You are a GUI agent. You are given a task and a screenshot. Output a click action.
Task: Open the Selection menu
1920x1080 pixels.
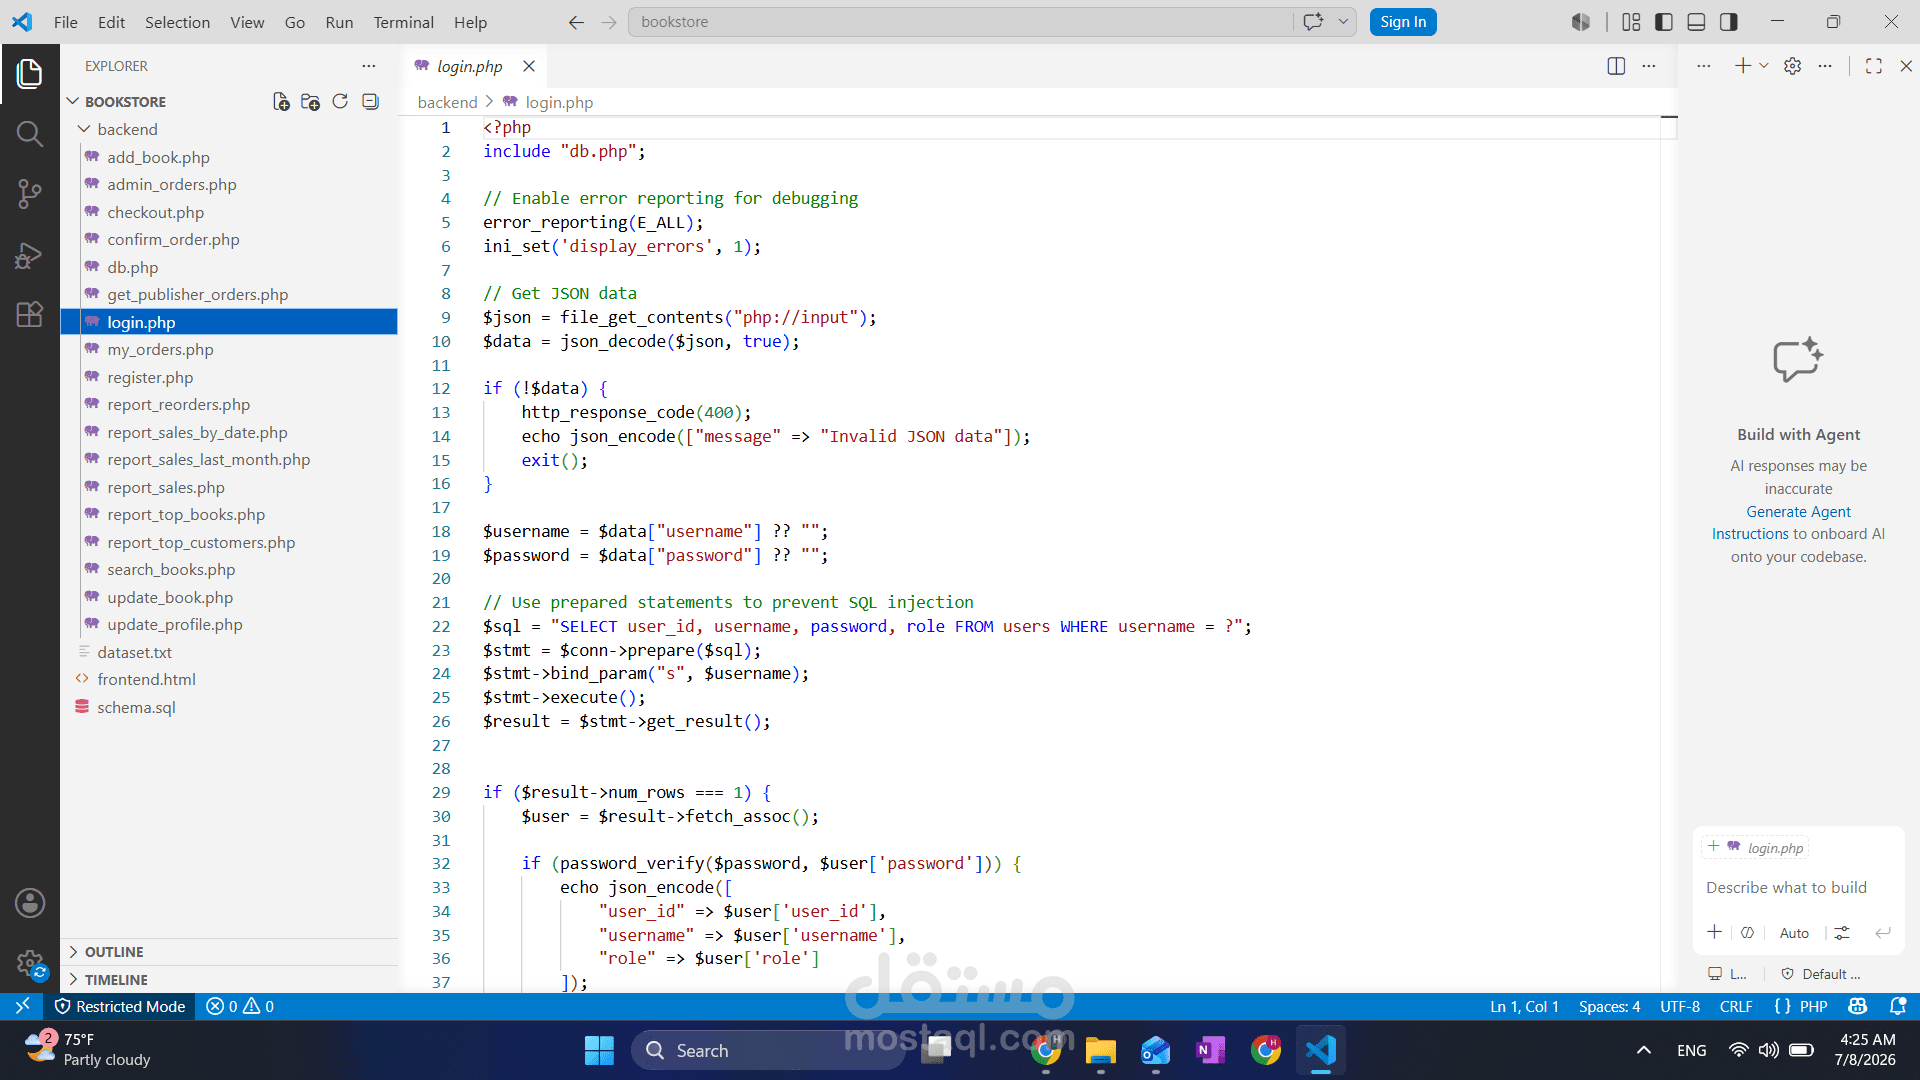click(177, 22)
